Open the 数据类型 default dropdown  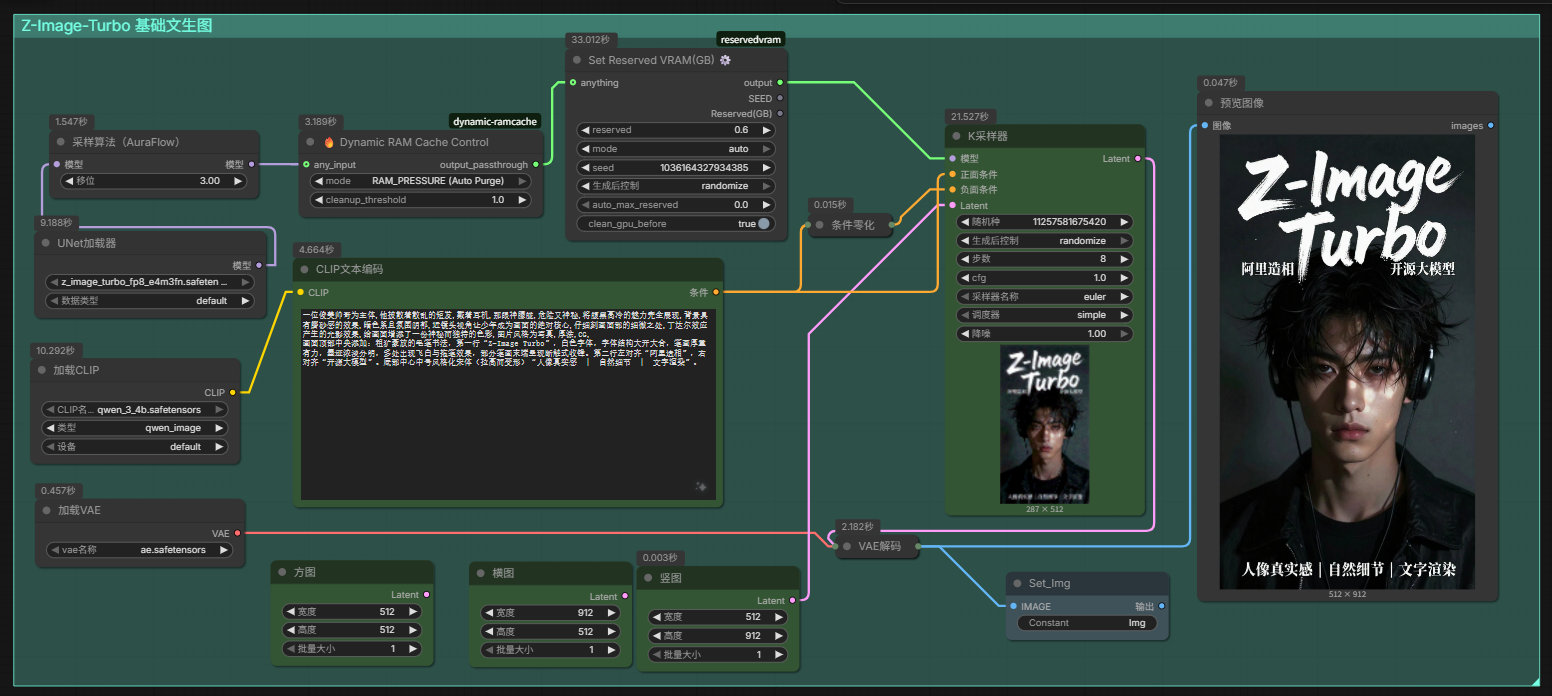(x=150, y=300)
